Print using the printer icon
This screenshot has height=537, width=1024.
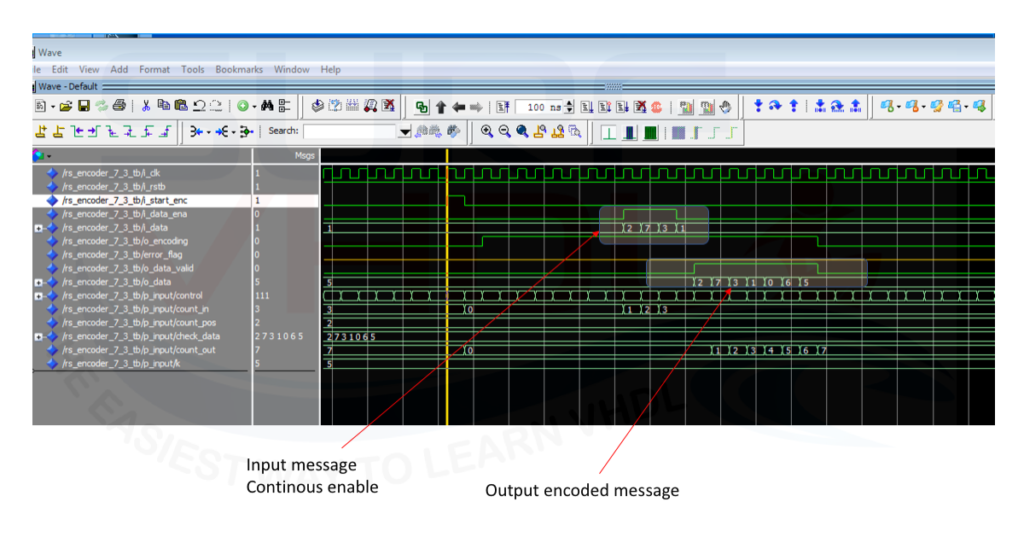tap(119, 106)
